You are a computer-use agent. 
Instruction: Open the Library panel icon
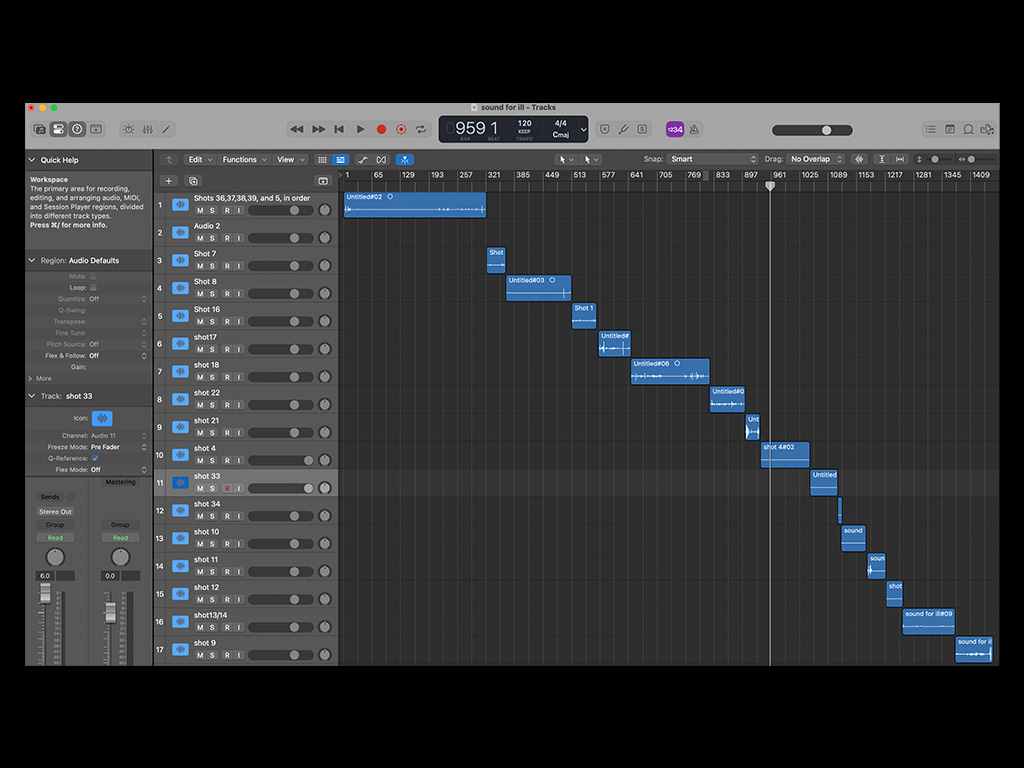click(39, 130)
